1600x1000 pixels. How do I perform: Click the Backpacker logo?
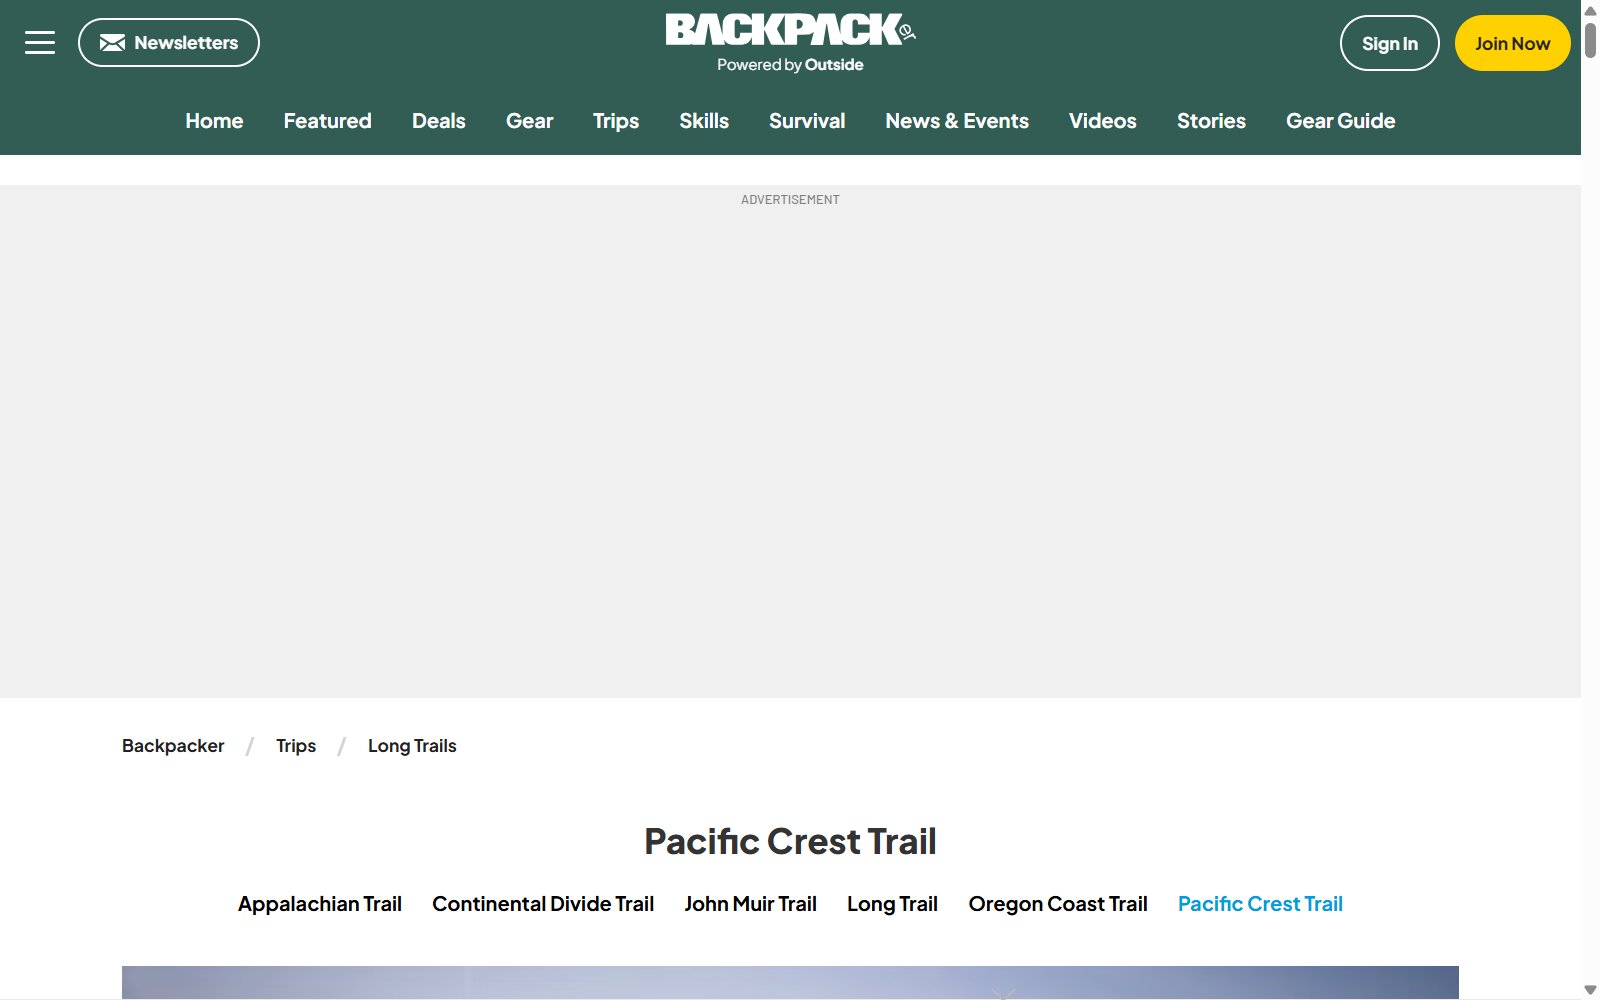(x=790, y=30)
